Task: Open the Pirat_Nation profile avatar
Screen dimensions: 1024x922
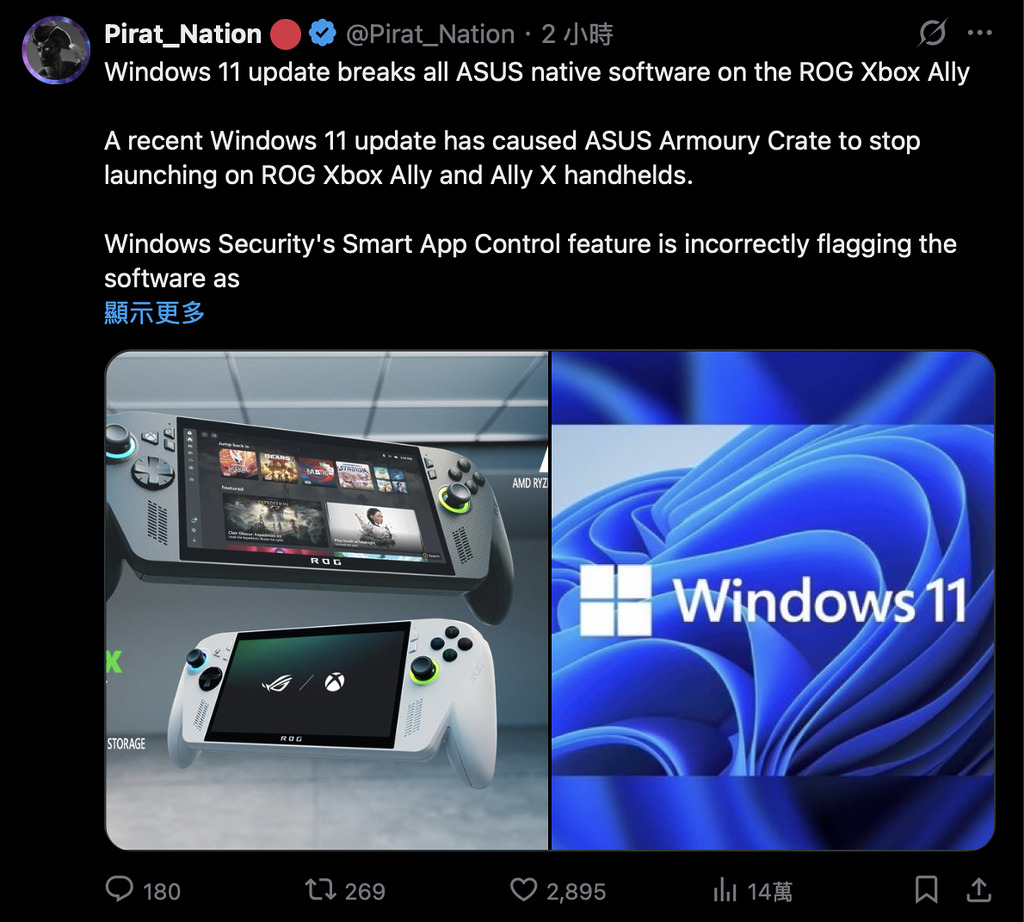Action: point(56,50)
